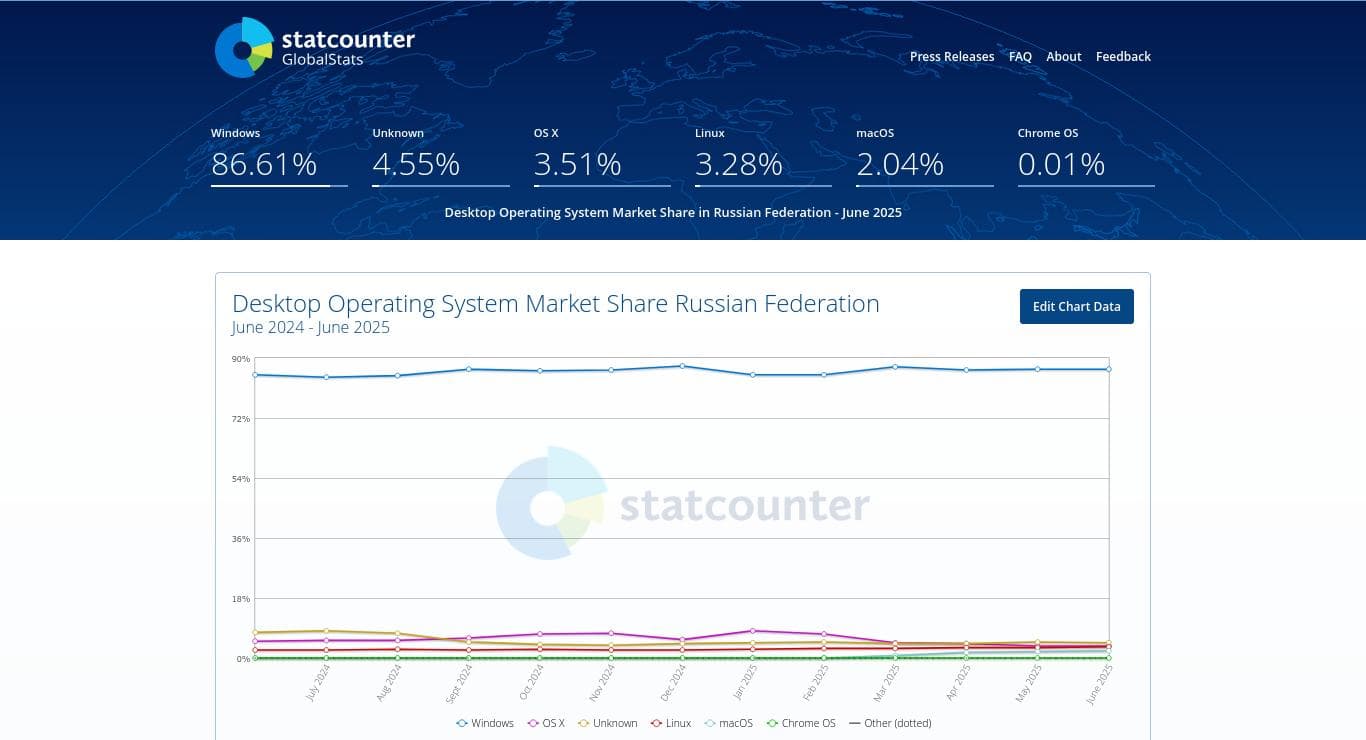Screen dimensions: 1366x740
Task: Click the Statcounter GlobalStats logo
Action: pos(315,47)
